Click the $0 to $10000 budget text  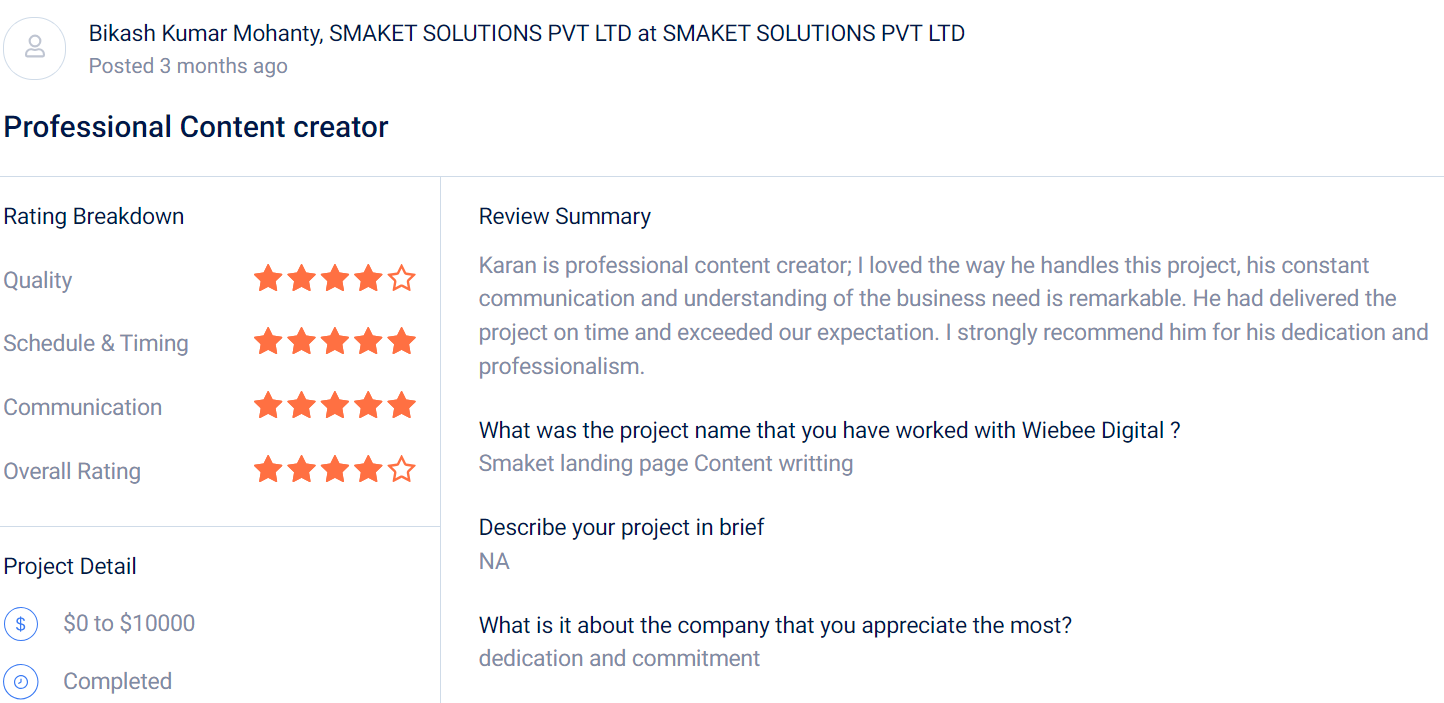click(129, 624)
